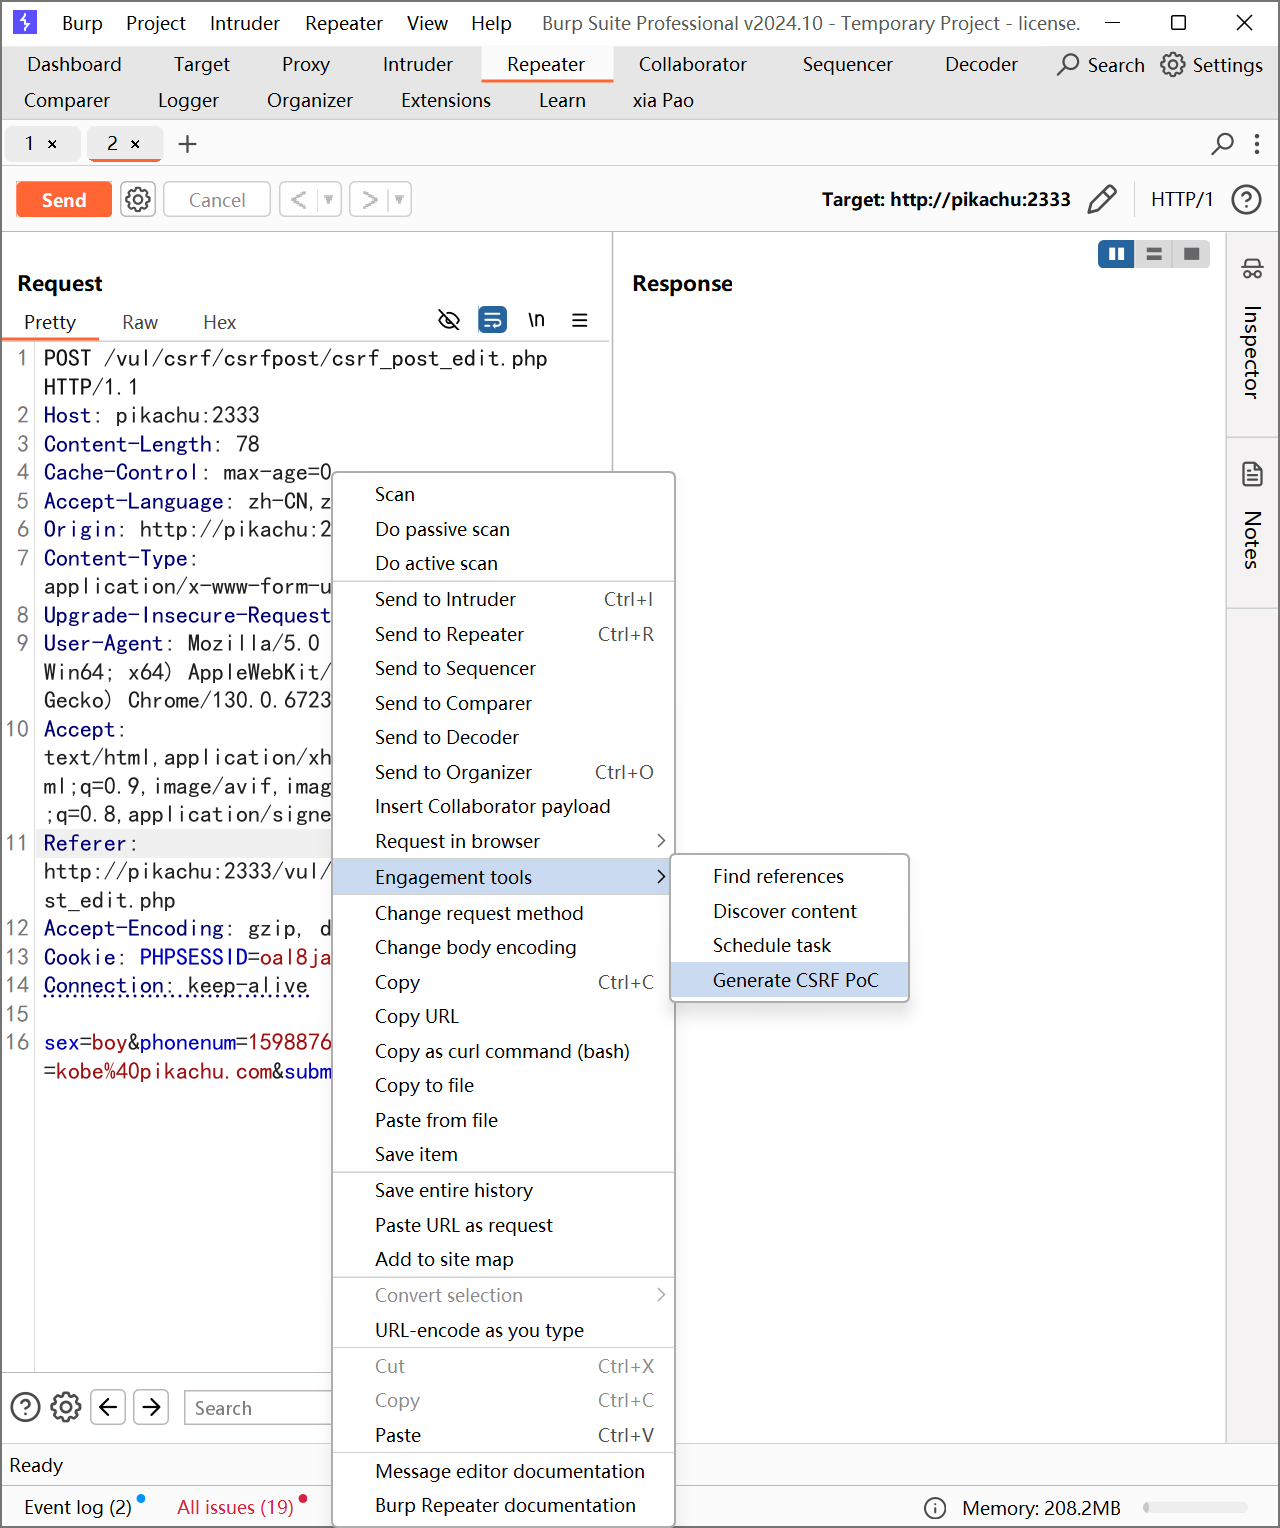This screenshot has width=1280, height=1528.
Task: Go back in request history
Action: 298,199
